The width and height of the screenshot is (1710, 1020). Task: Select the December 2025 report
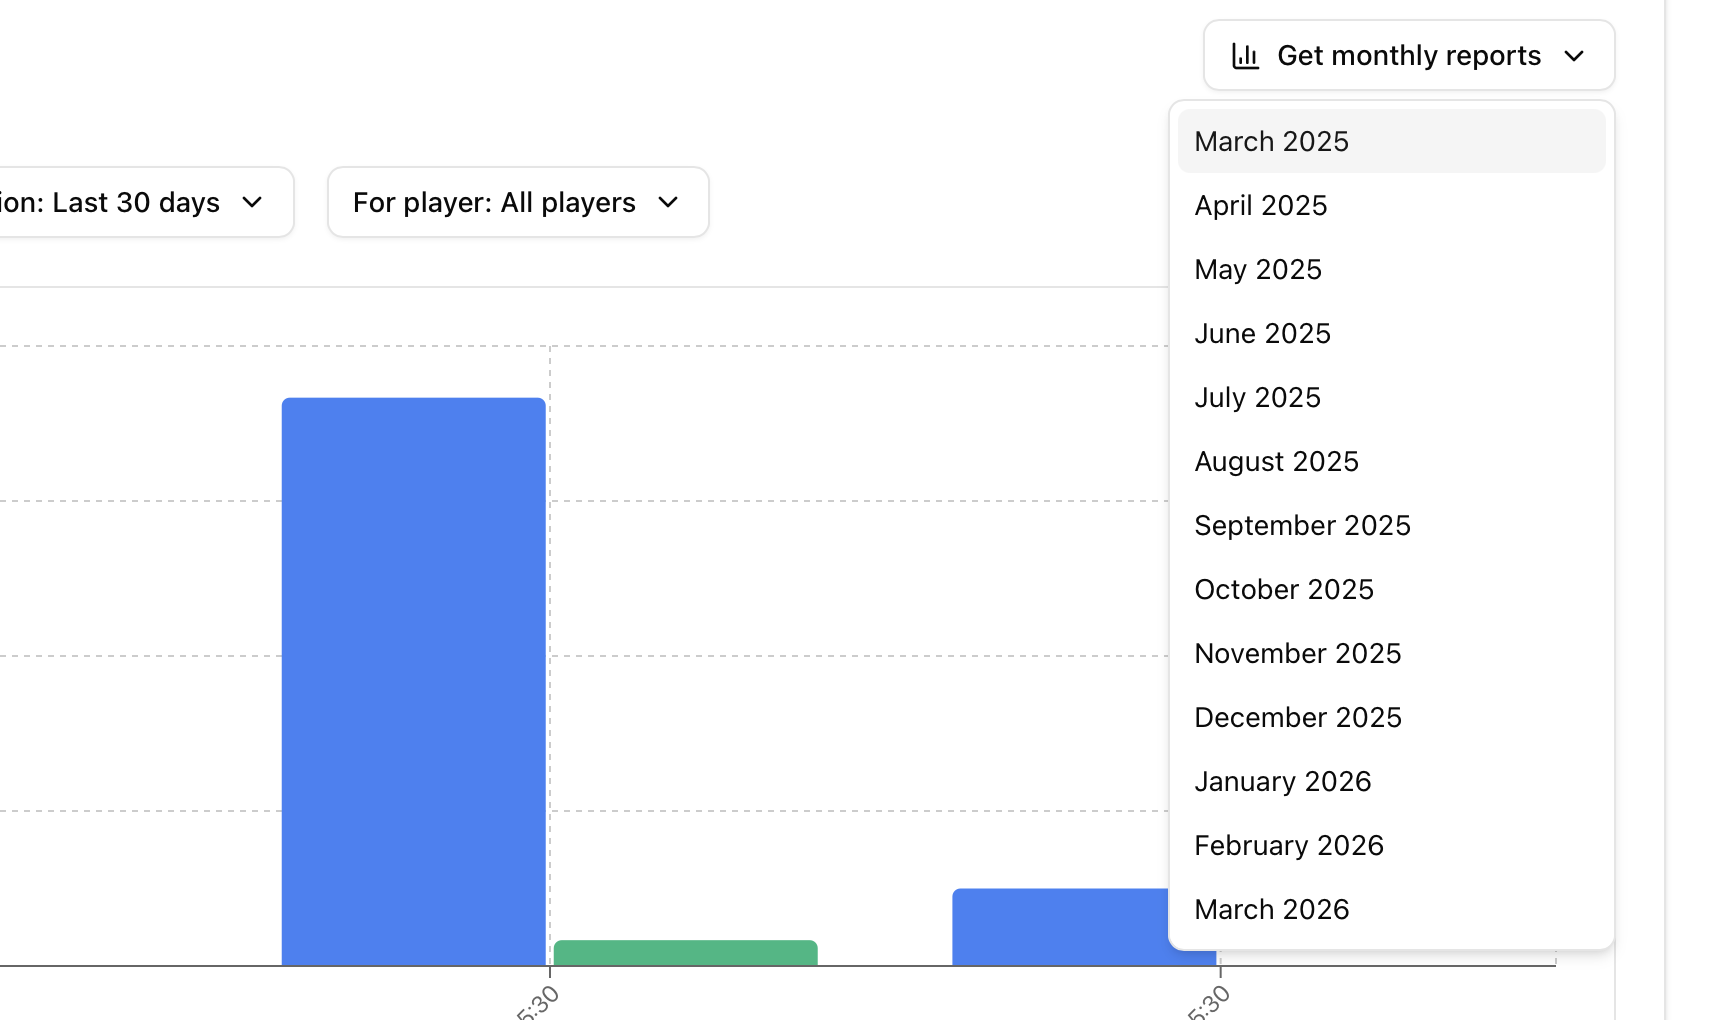point(1298,717)
